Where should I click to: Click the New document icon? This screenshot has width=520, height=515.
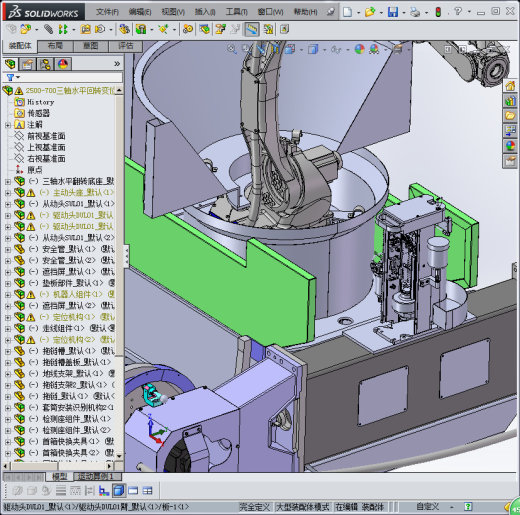[x=347, y=12]
